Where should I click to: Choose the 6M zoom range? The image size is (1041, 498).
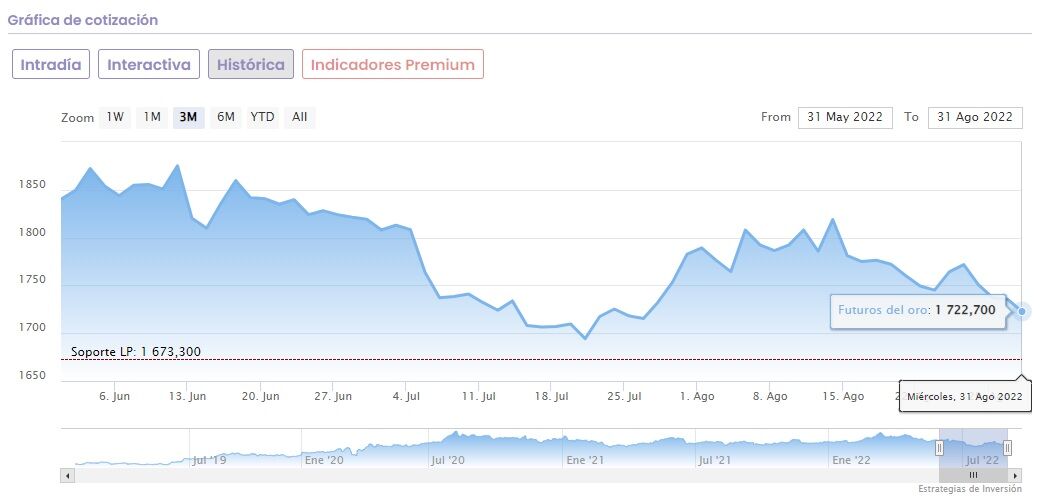point(226,117)
